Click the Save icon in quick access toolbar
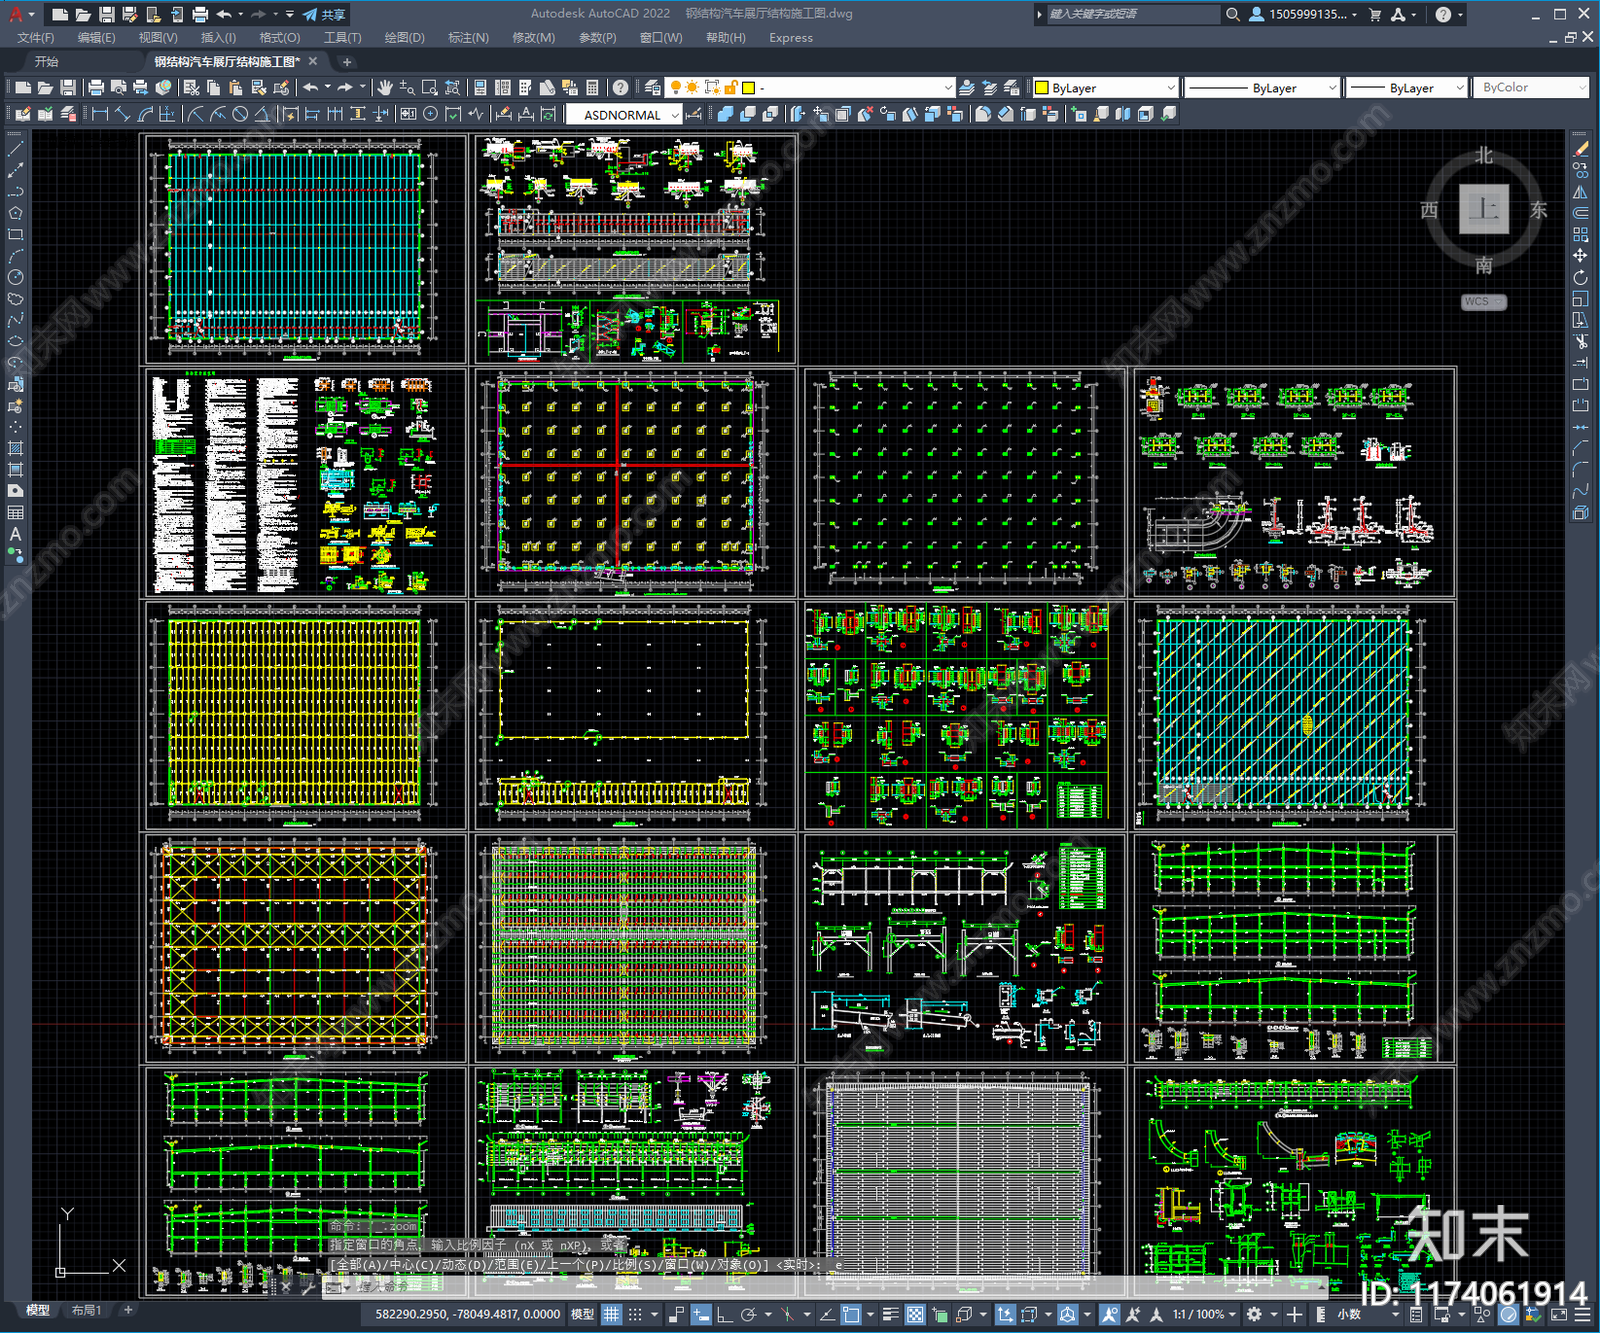The height and width of the screenshot is (1333, 1600). [107, 14]
